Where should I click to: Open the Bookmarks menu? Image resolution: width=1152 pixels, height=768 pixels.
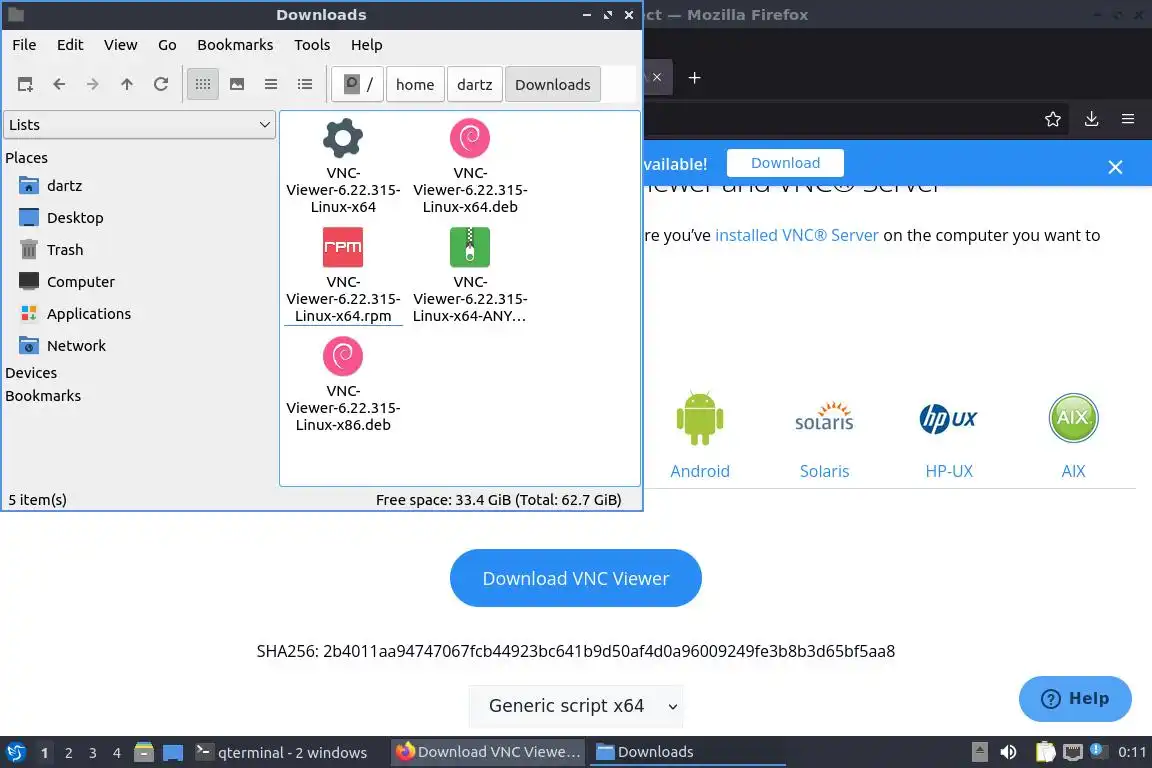pos(235,45)
